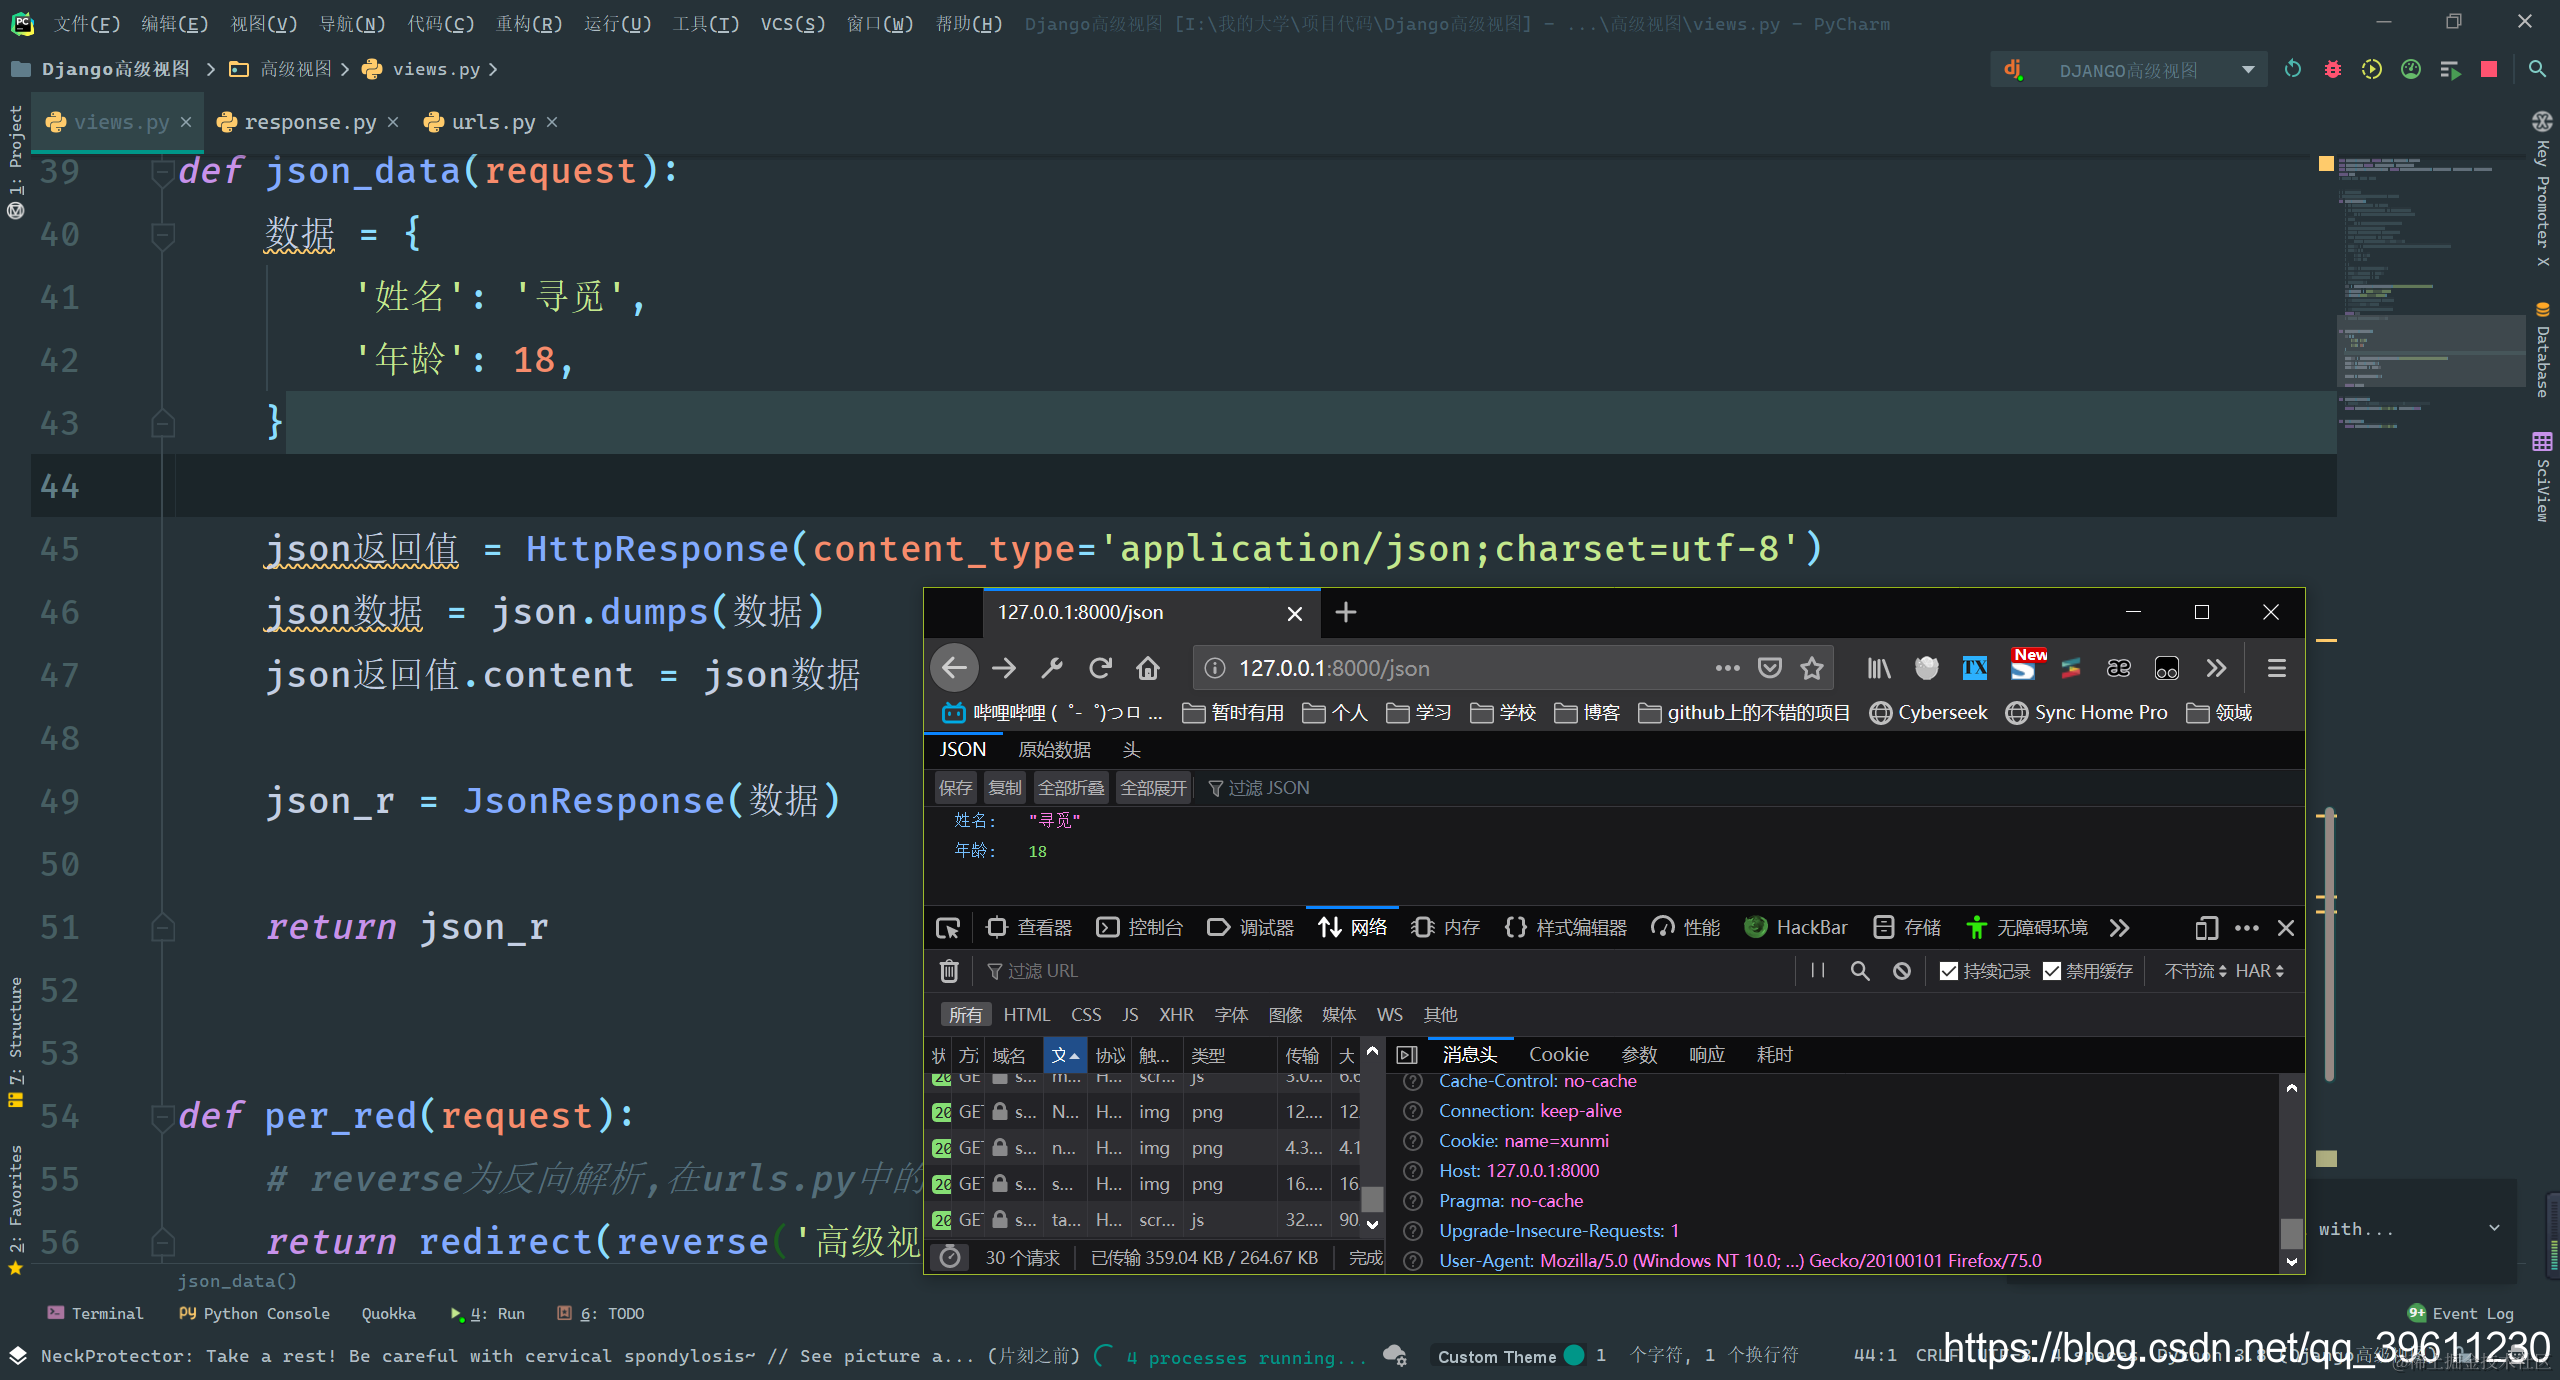Viewport: 2560px width, 1380px height.
Task: Expand Firefox toolbar overflow chevron
Action: click(x=2217, y=668)
